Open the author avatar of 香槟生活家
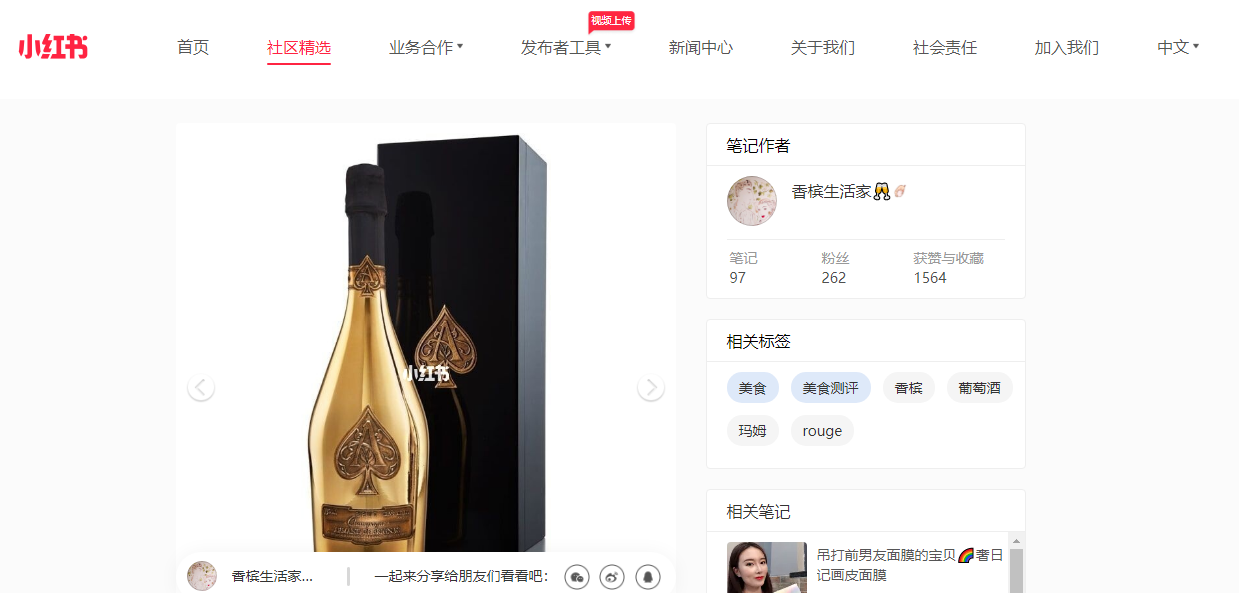The height and width of the screenshot is (593, 1239). [752, 201]
